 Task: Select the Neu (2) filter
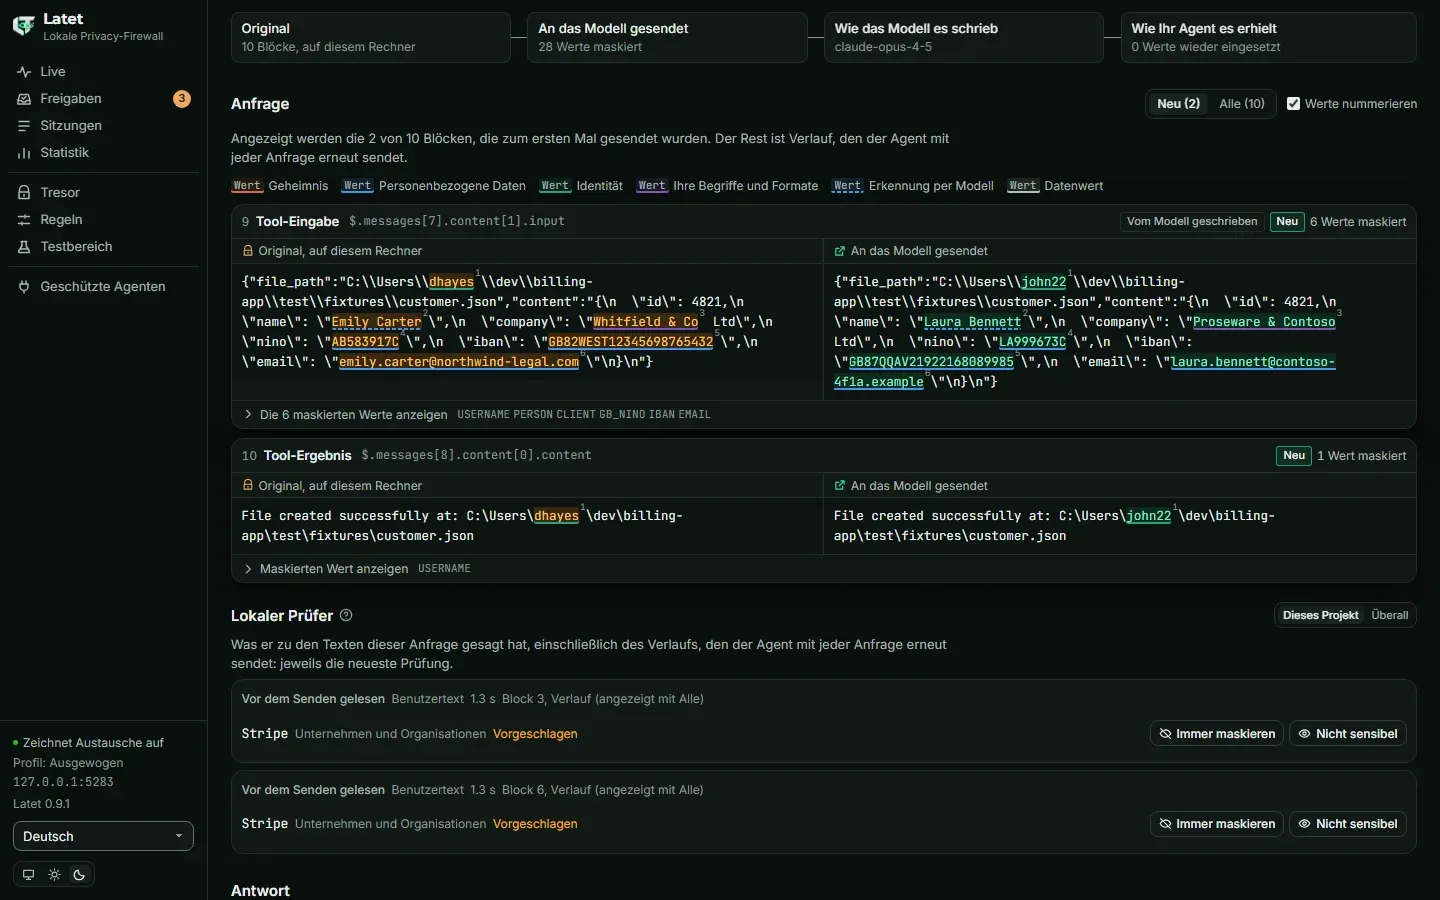(1178, 104)
